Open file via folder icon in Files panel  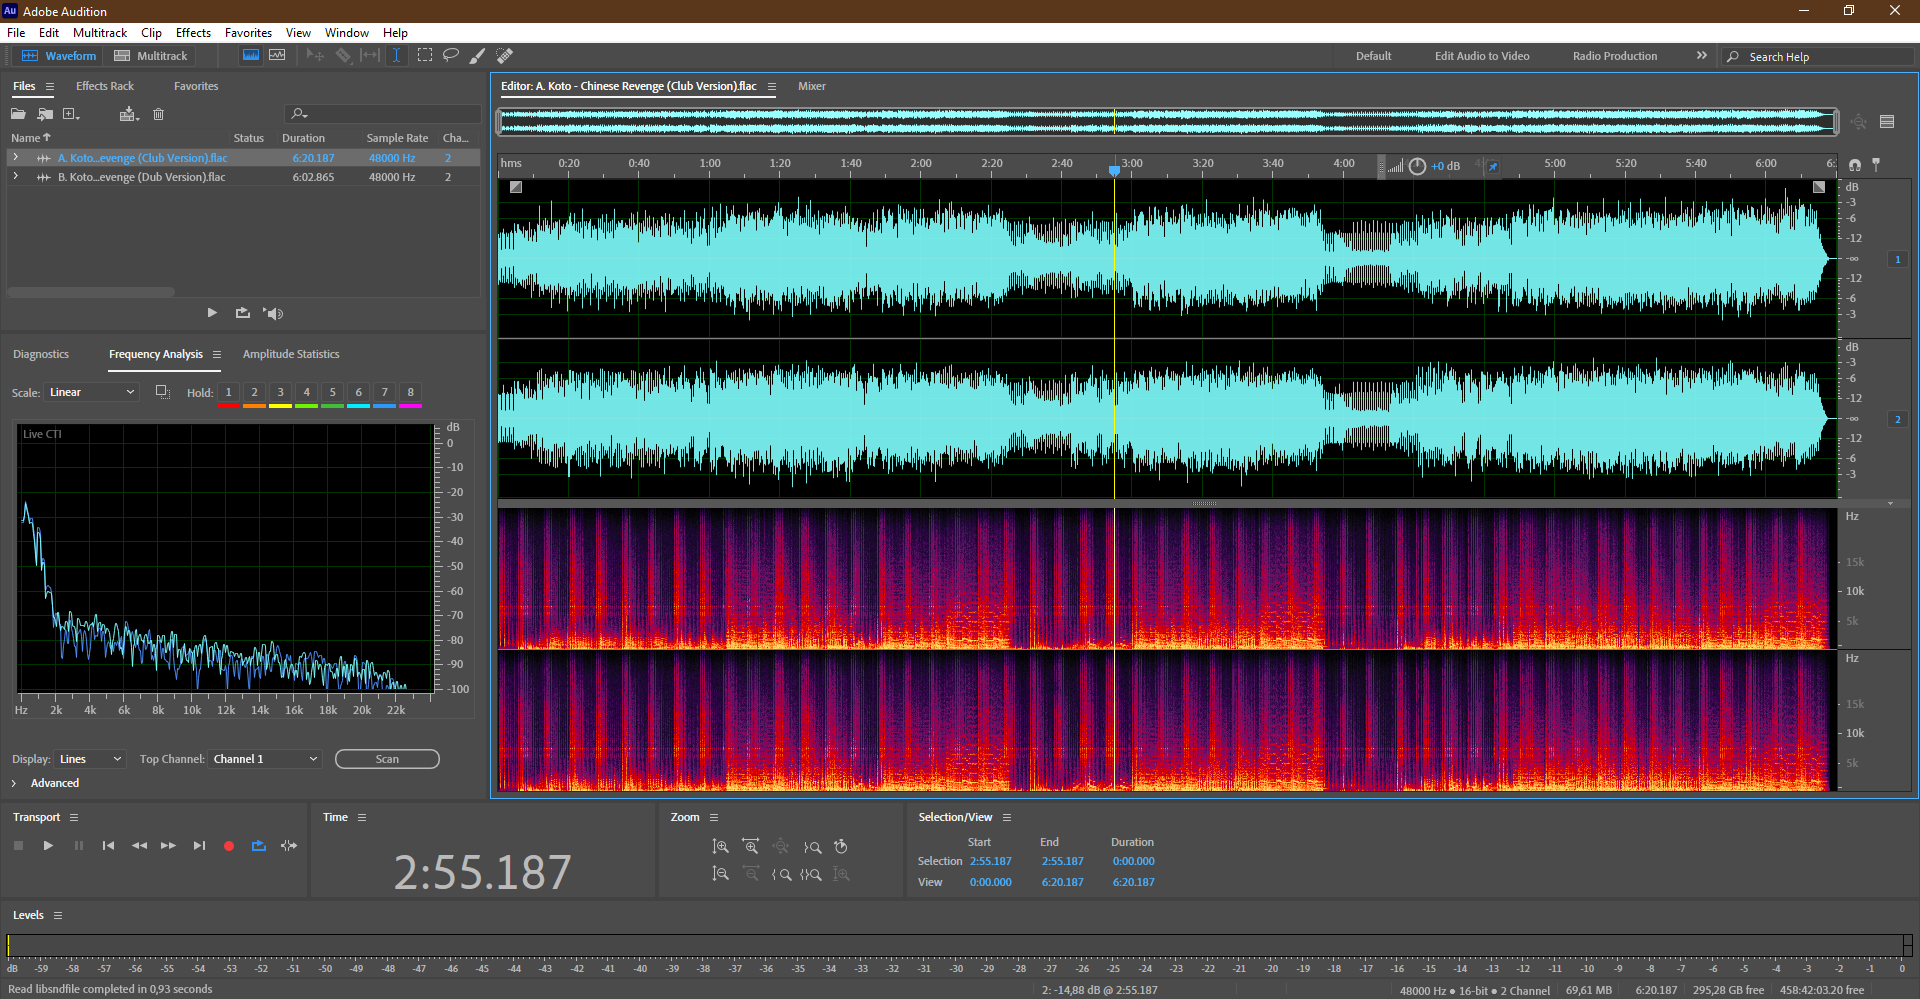[18, 114]
